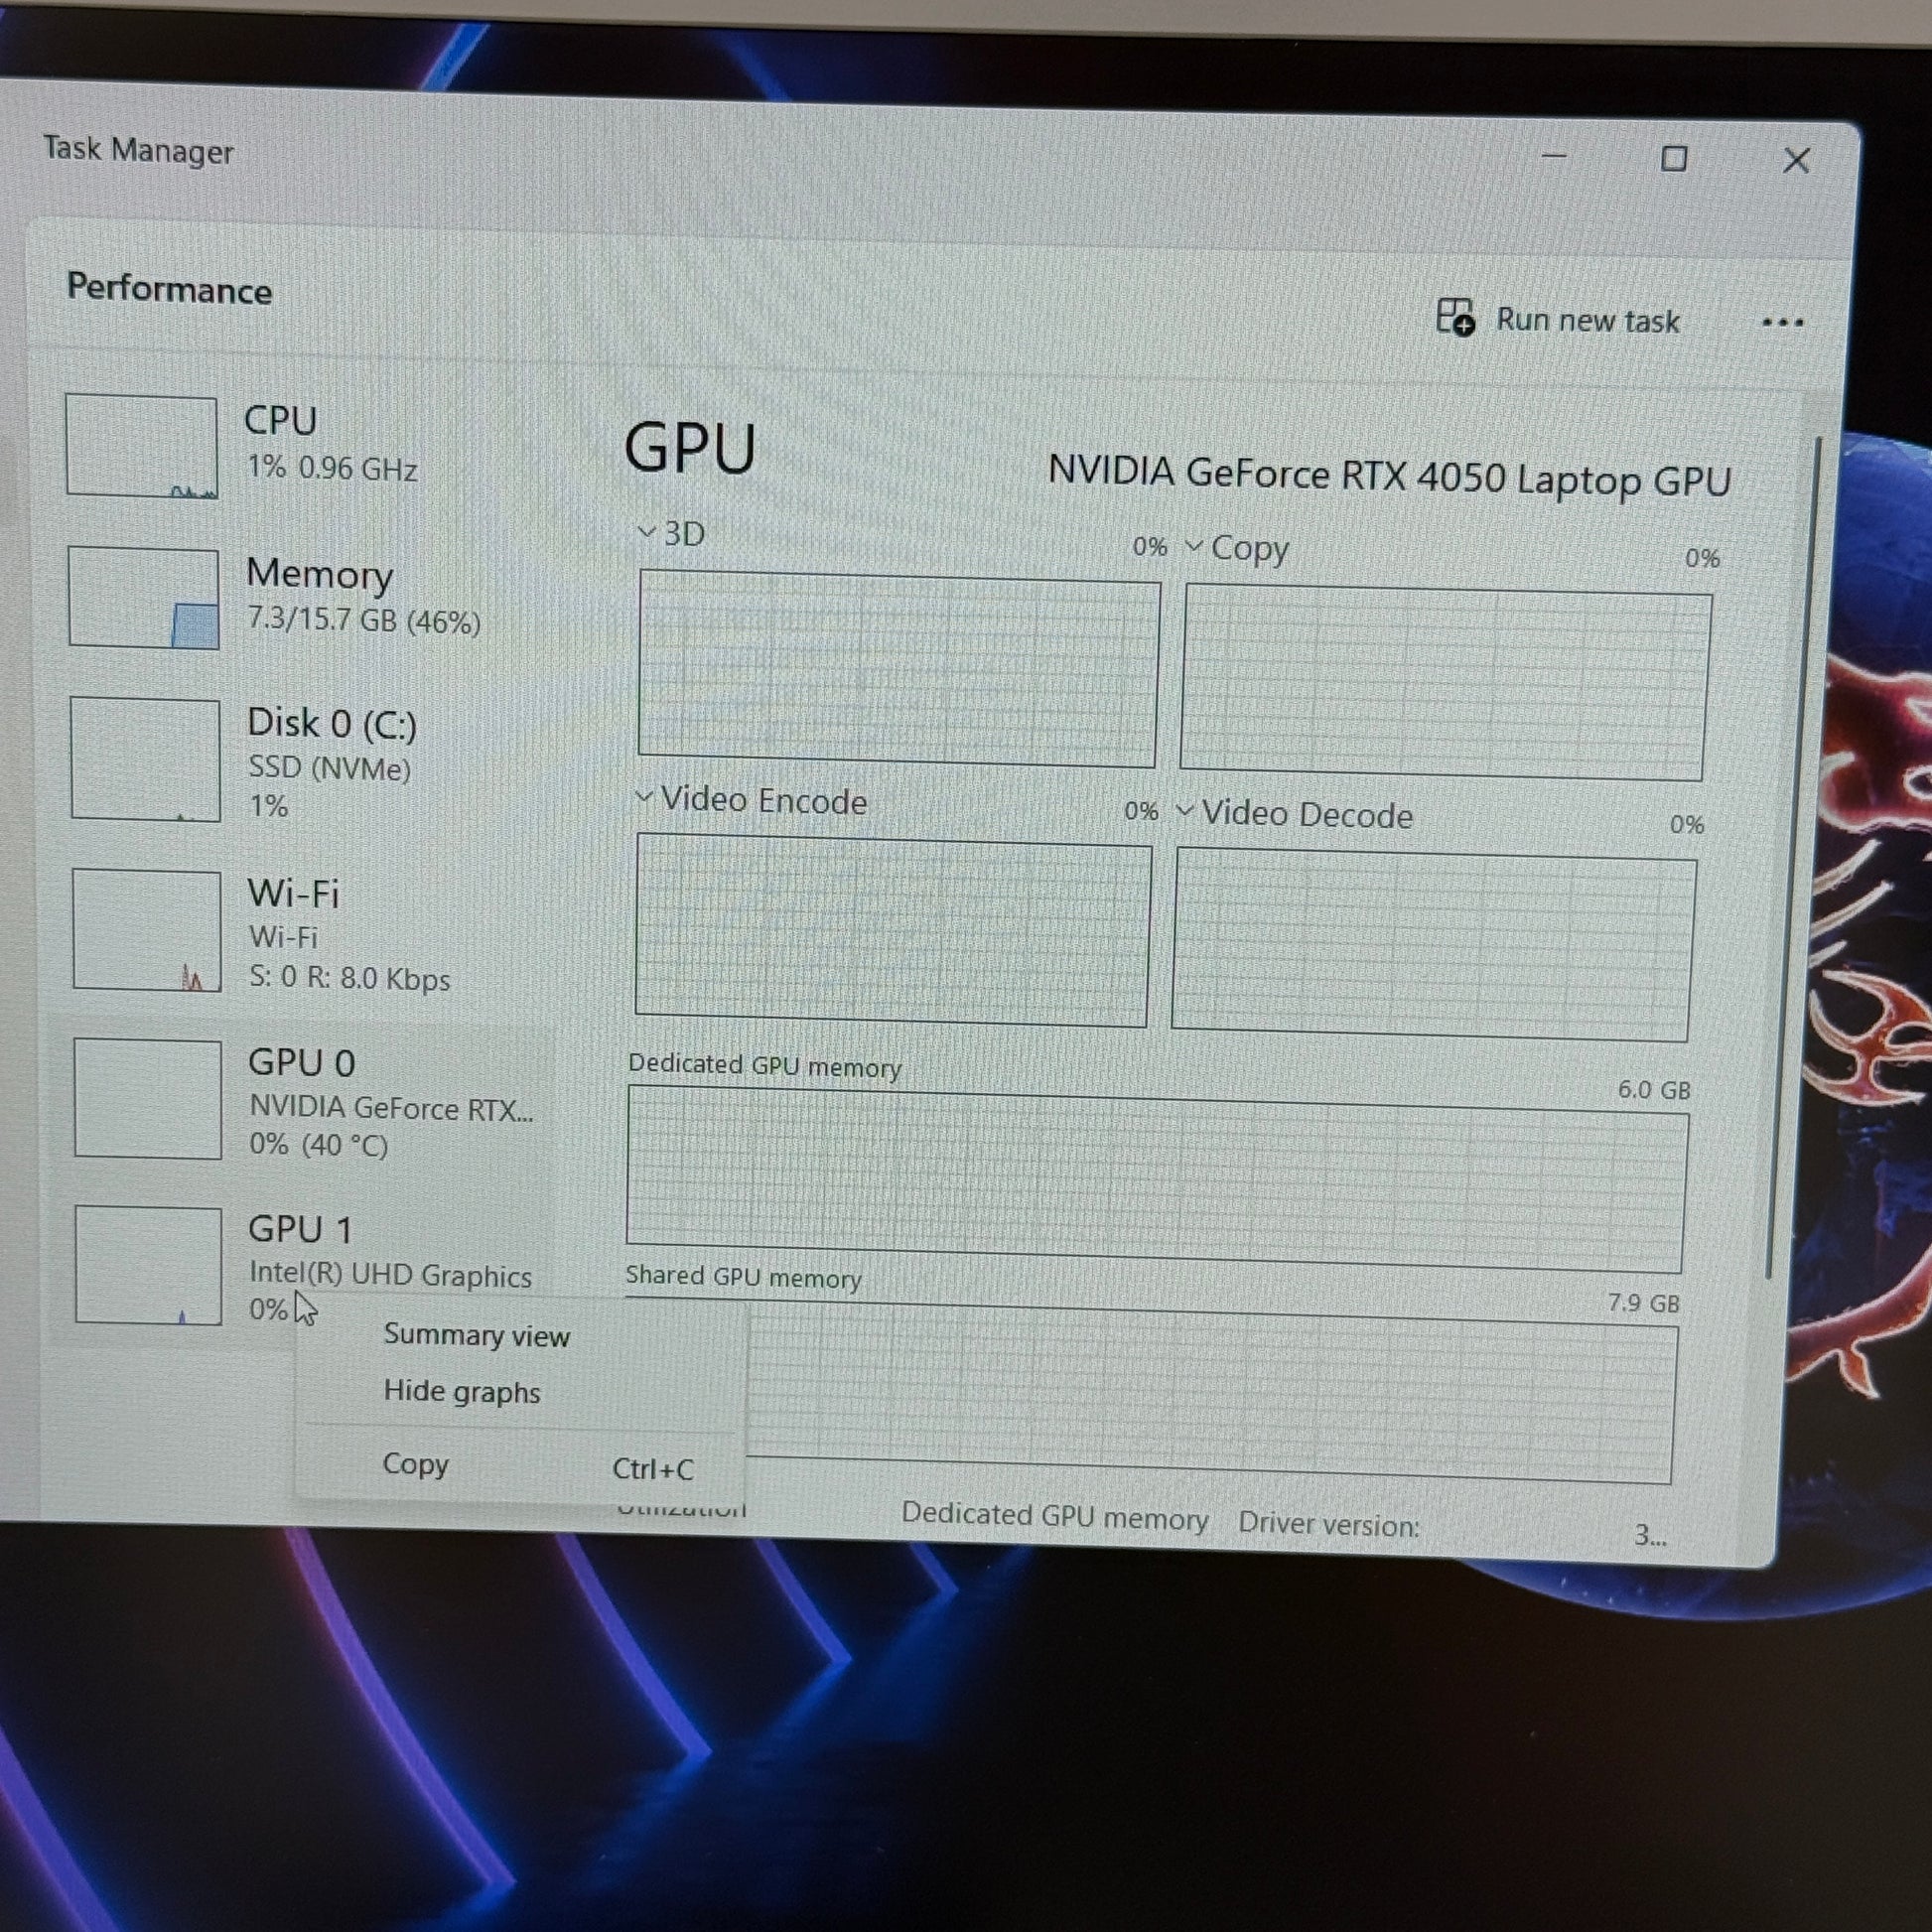Click the Dedicated GPU memory graph
The height and width of the screenshot is (1932, 1932).
click(x=1155, y=1180)
